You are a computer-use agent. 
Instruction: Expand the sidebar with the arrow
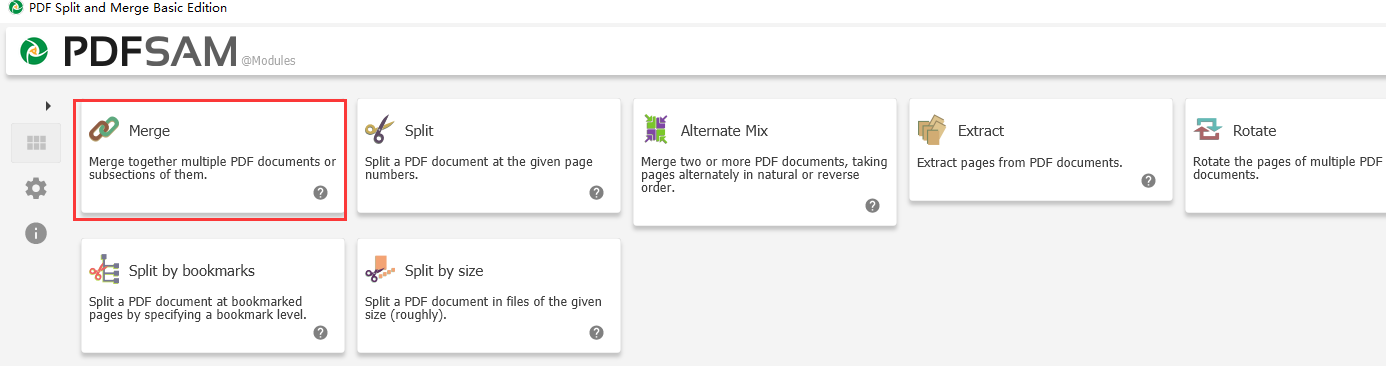pos(48,105)
